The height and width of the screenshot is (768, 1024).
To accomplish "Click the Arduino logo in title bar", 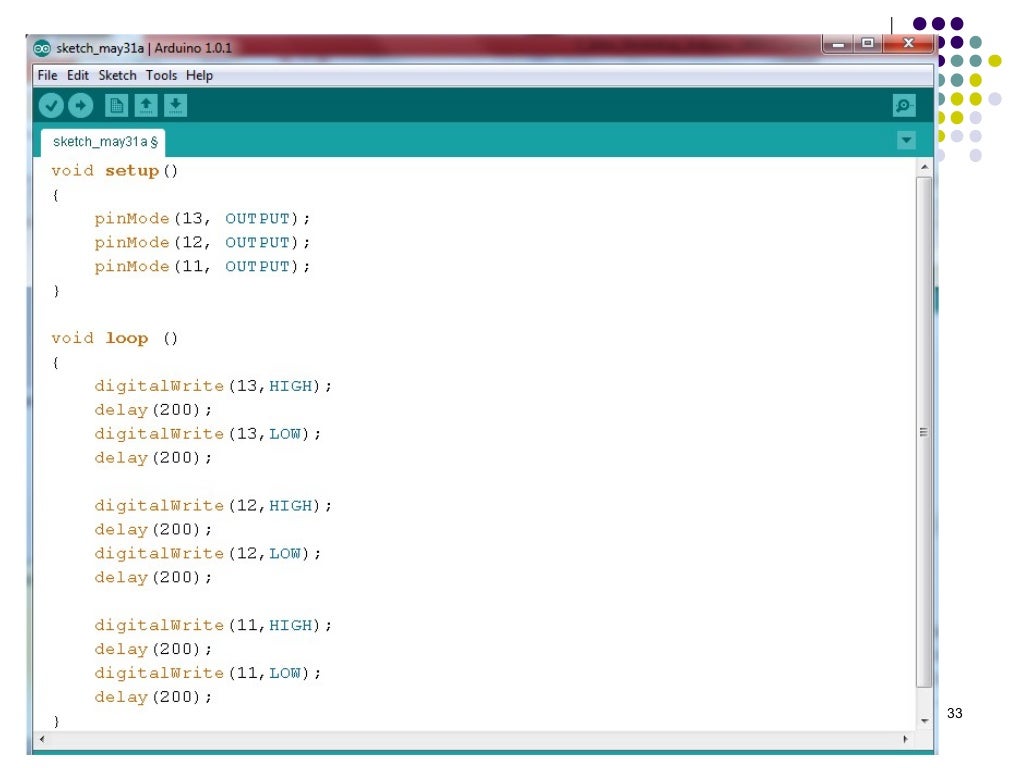I will pyautogui.click(x=42, y=48).
